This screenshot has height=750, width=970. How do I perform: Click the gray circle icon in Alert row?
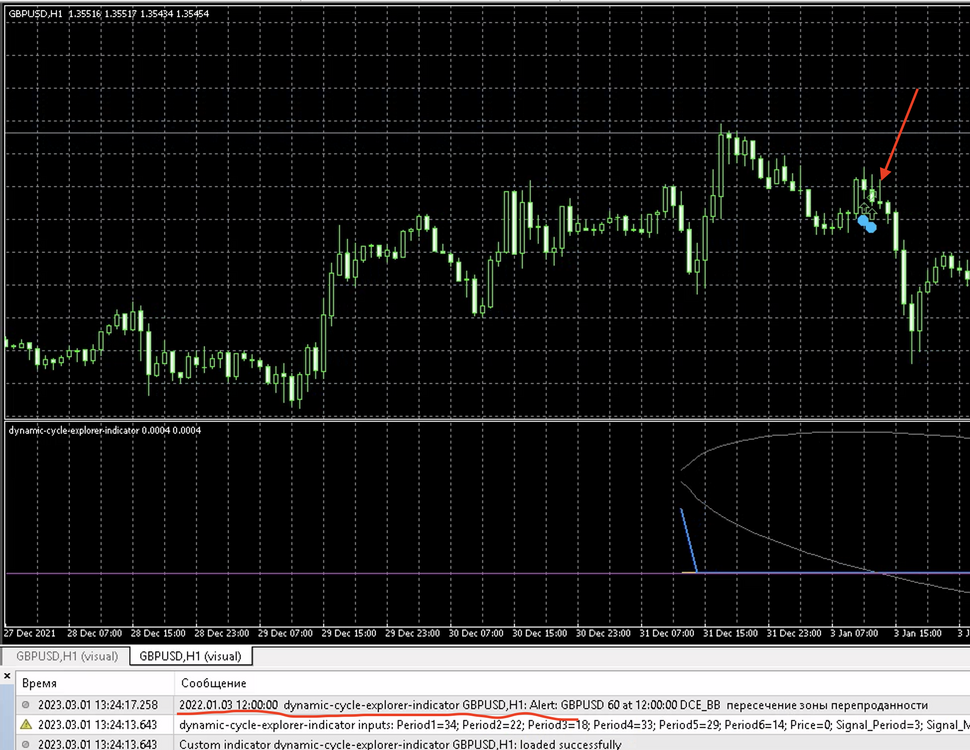click(25, 704)
